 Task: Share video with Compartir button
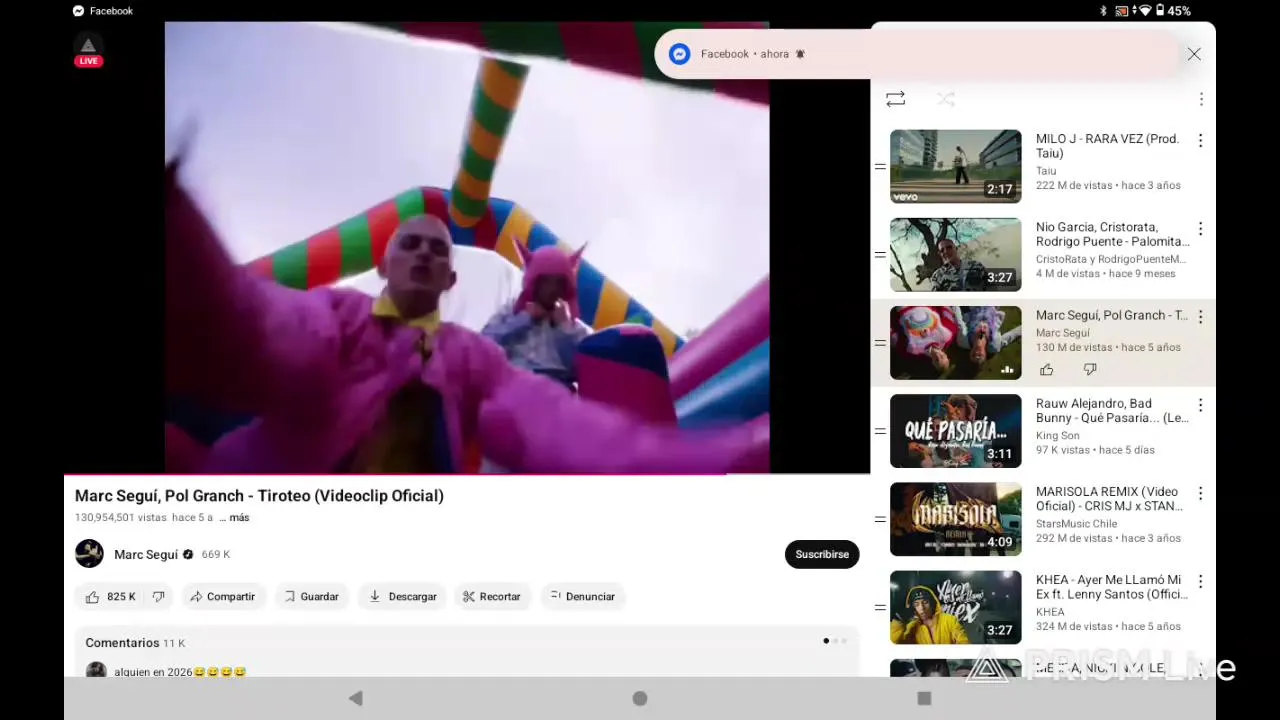point(222,597)
